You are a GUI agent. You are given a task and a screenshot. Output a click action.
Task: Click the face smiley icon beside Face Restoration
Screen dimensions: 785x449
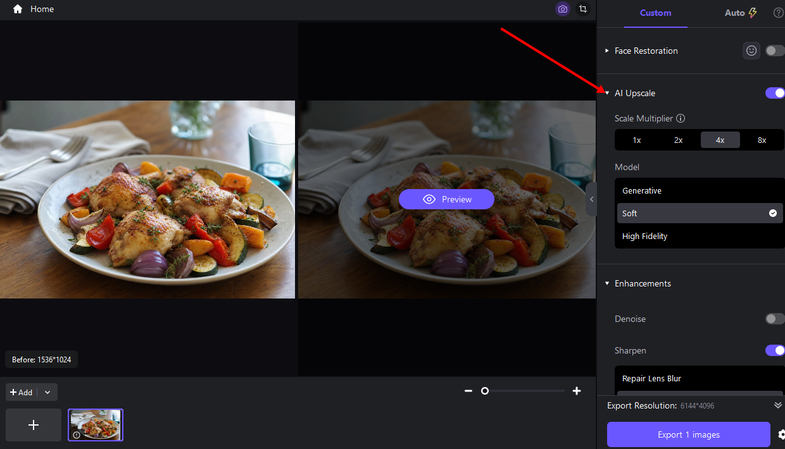pos(751,51)
